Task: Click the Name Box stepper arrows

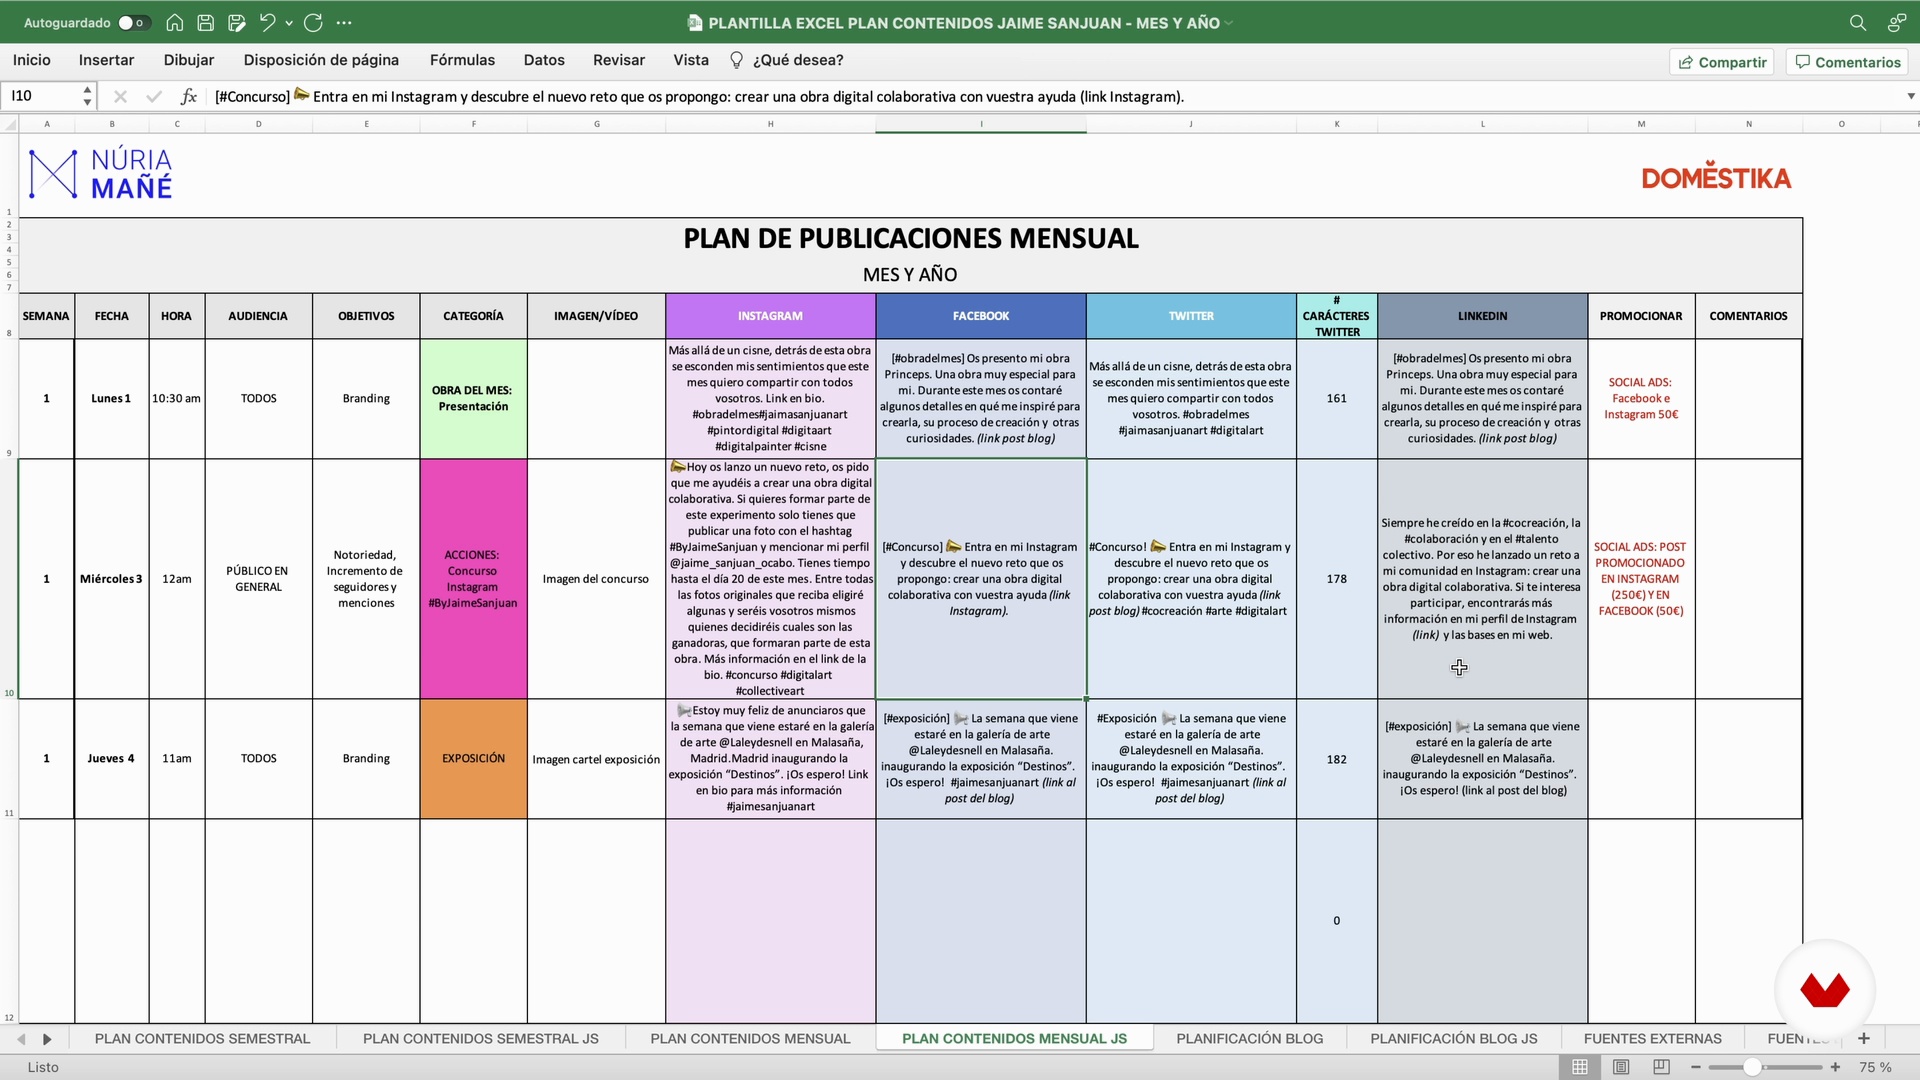Action: pyautogui.click(x=87, y=96)
